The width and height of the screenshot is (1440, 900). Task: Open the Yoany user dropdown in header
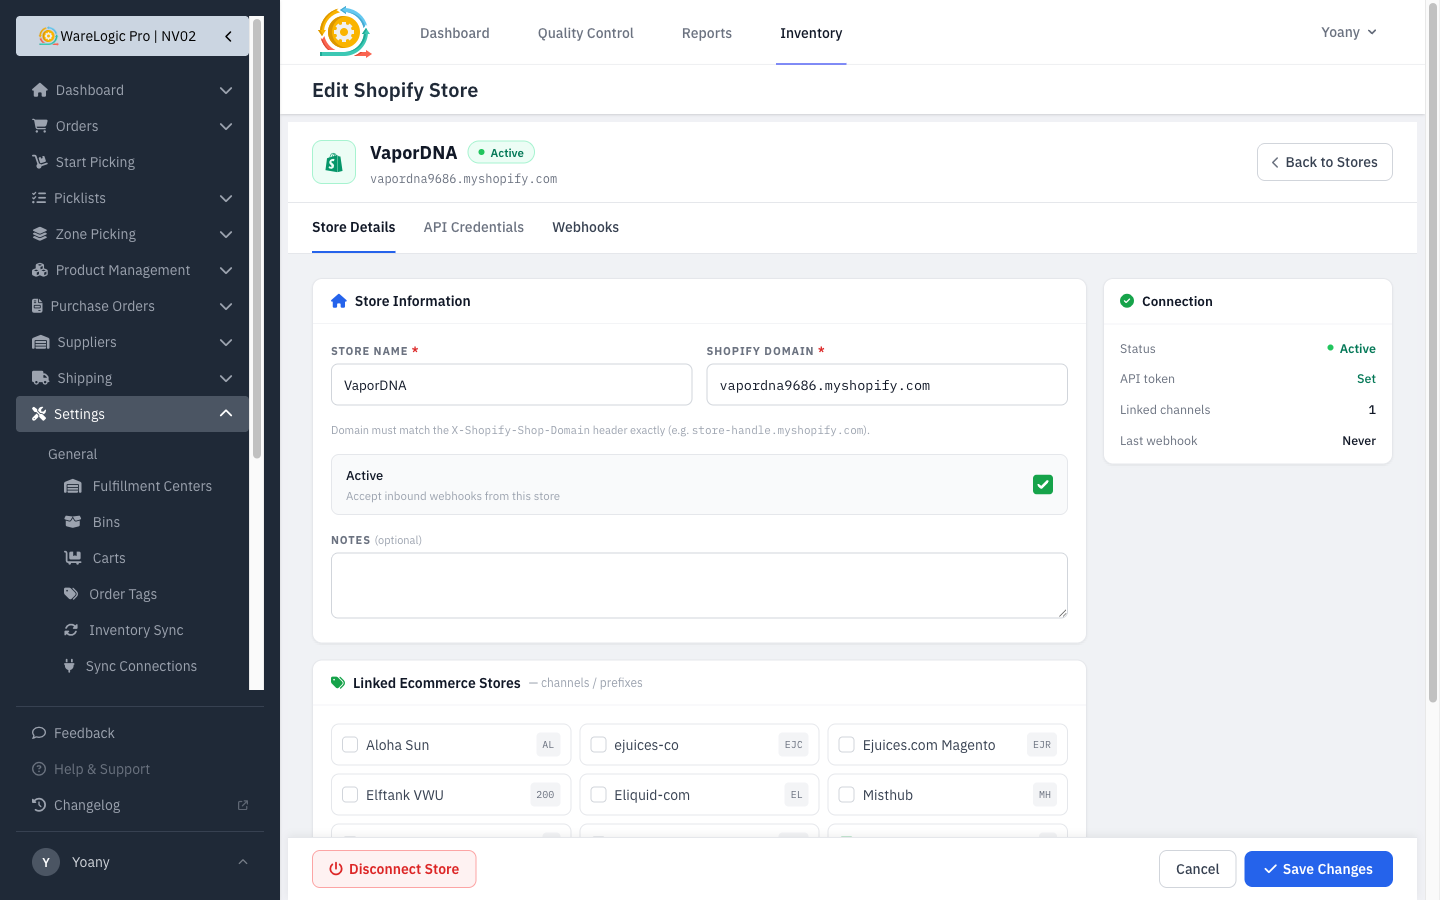point(1349,32)
